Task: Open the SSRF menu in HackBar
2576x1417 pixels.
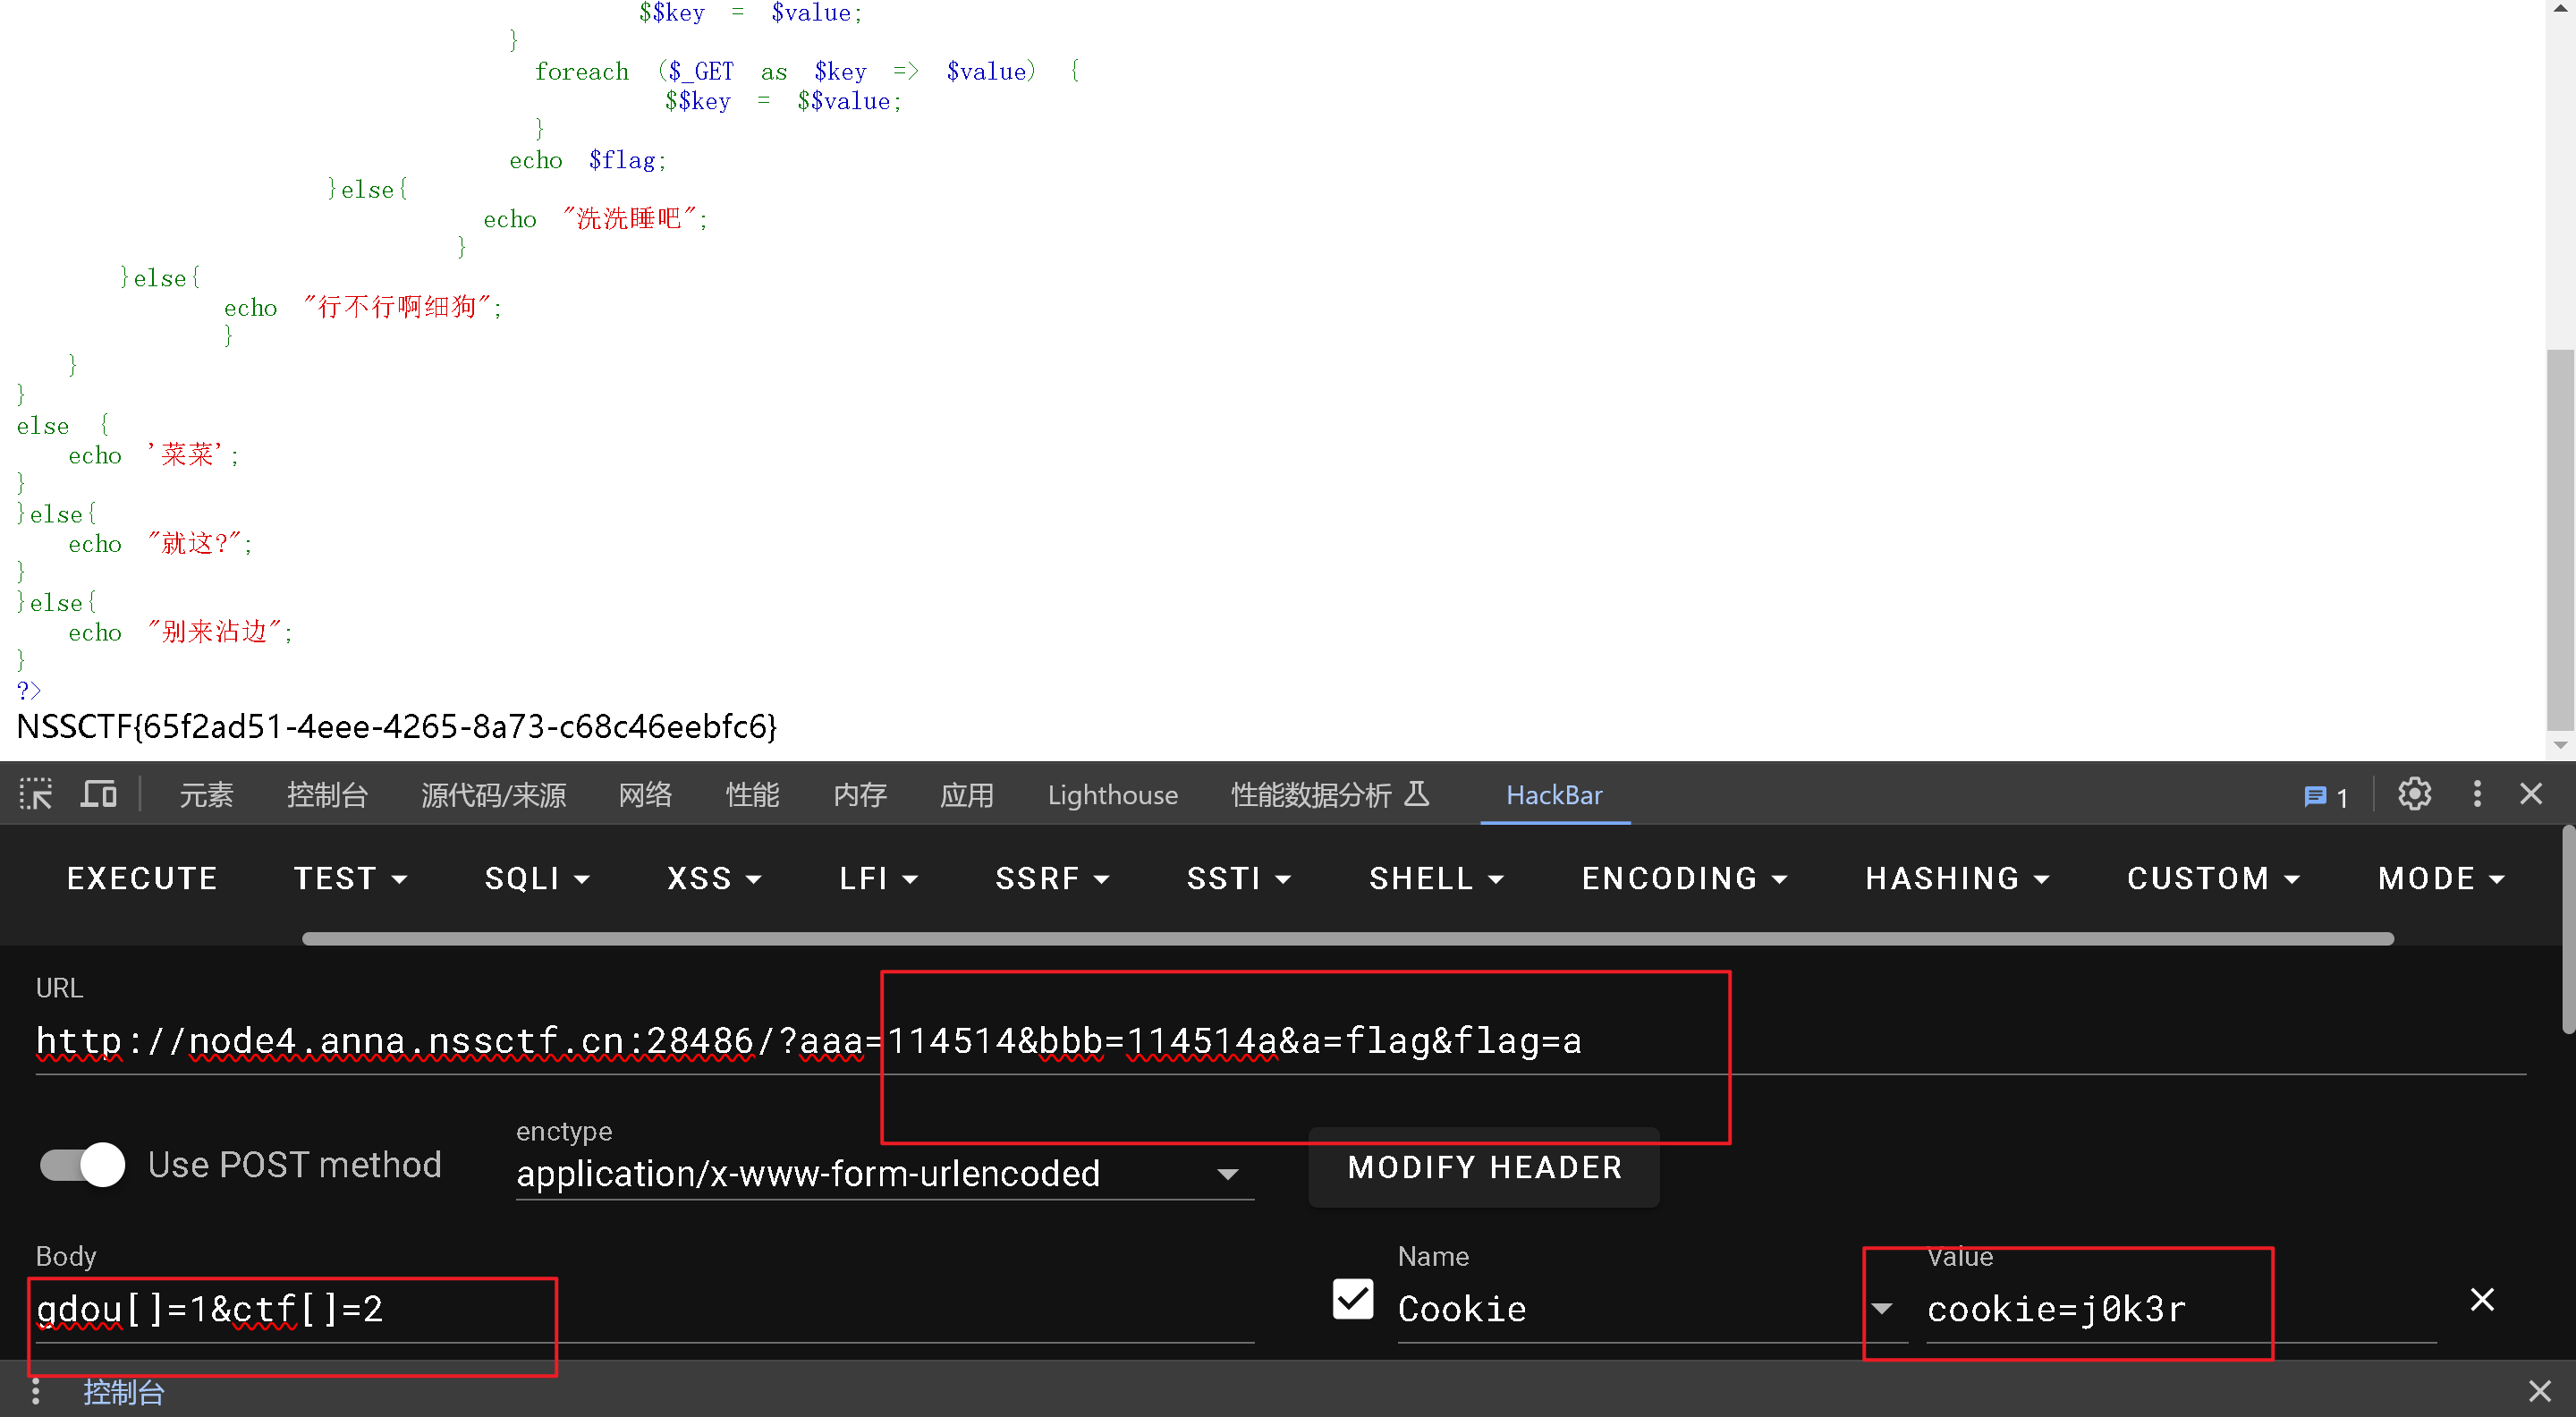Action: 1043,878
